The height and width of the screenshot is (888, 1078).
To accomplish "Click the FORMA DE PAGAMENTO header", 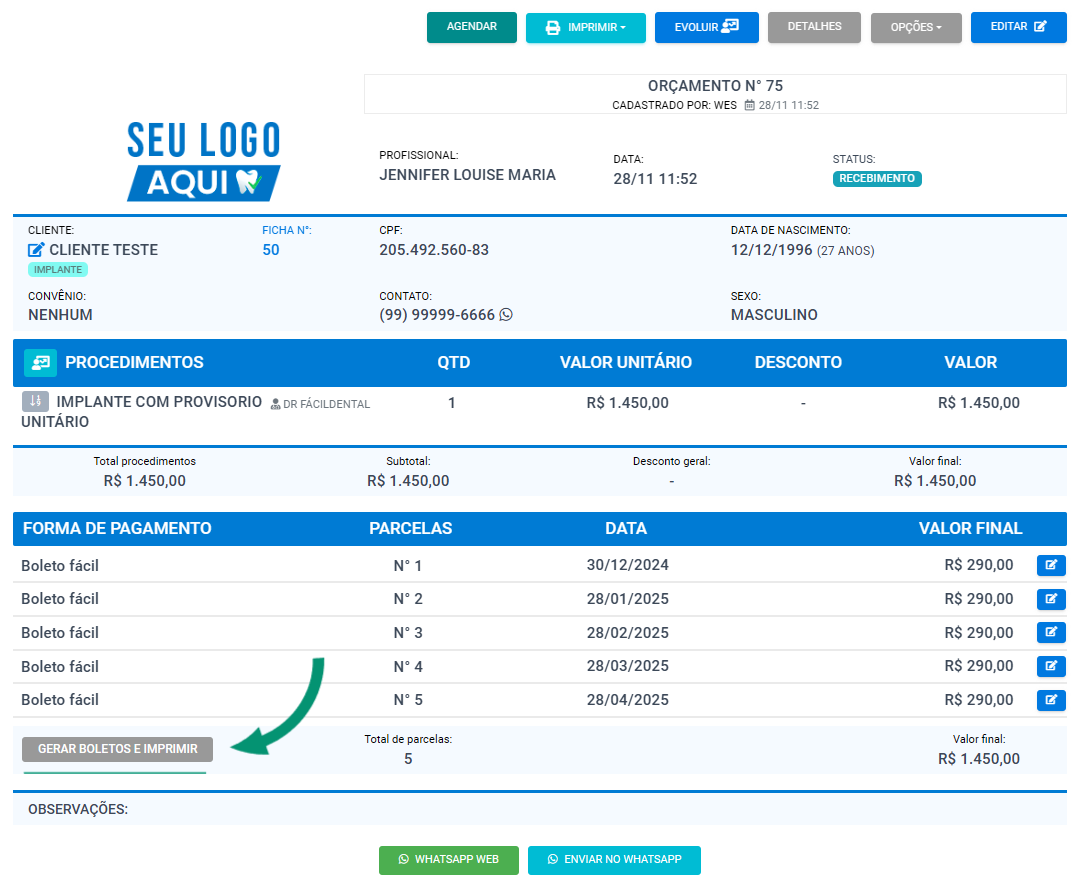I will [117, 528].
